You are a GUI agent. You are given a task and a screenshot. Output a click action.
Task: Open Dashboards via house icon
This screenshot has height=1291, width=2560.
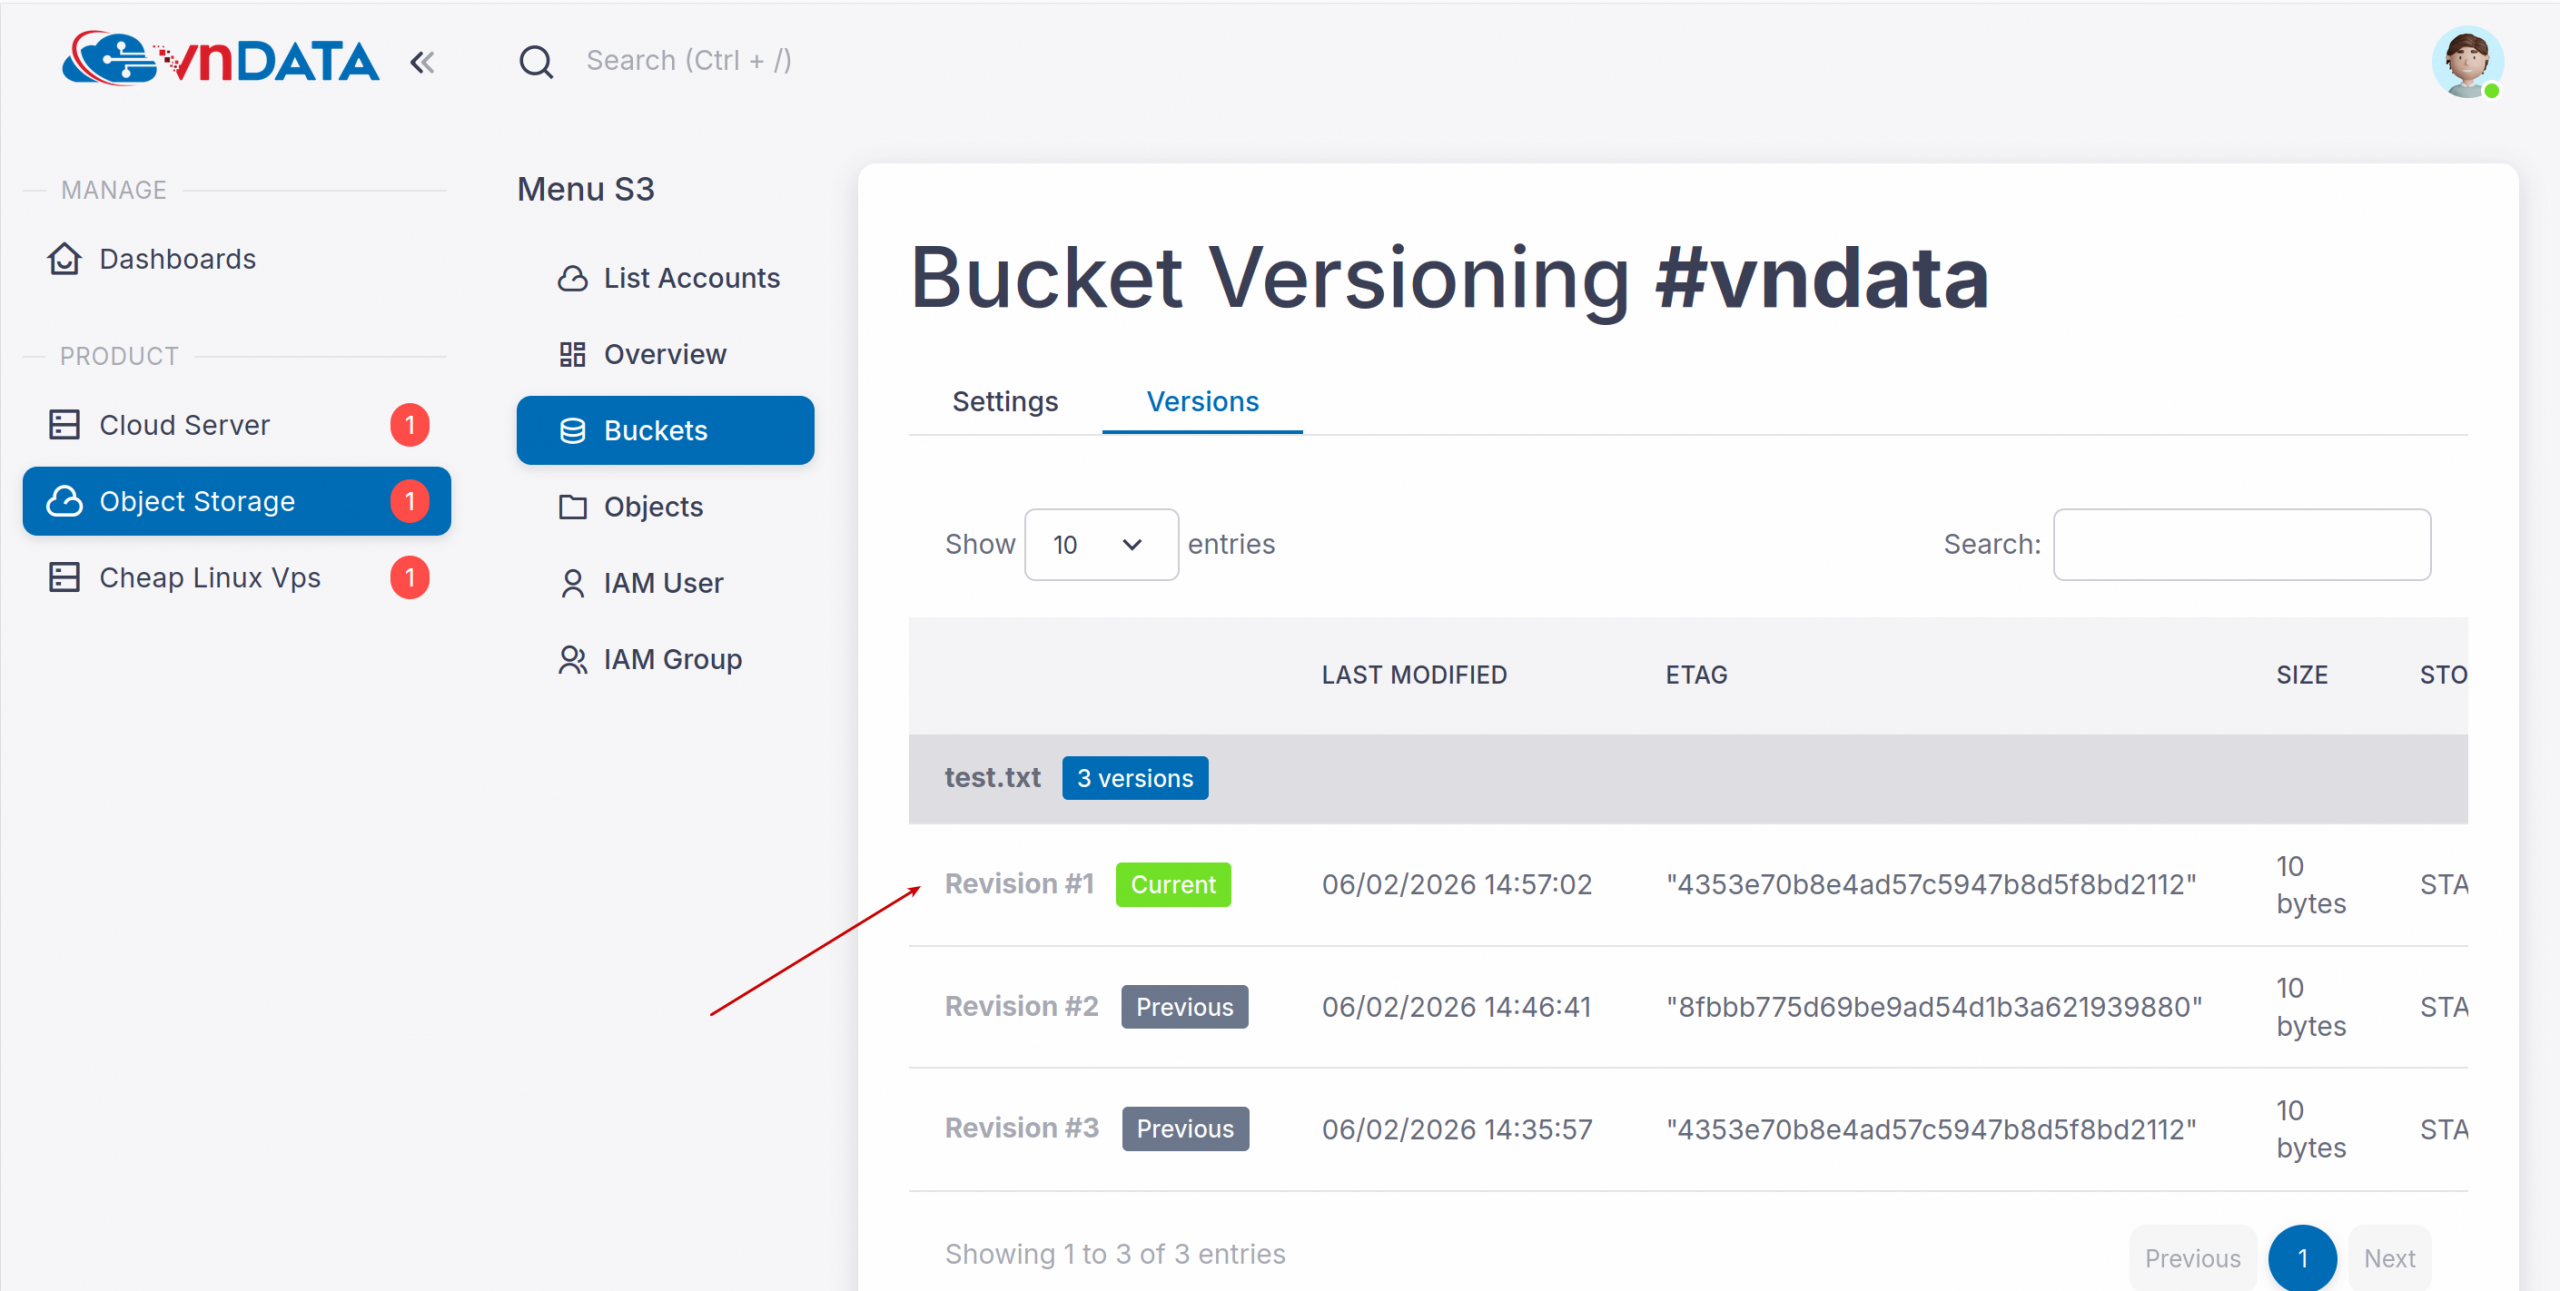pos(65,259)
